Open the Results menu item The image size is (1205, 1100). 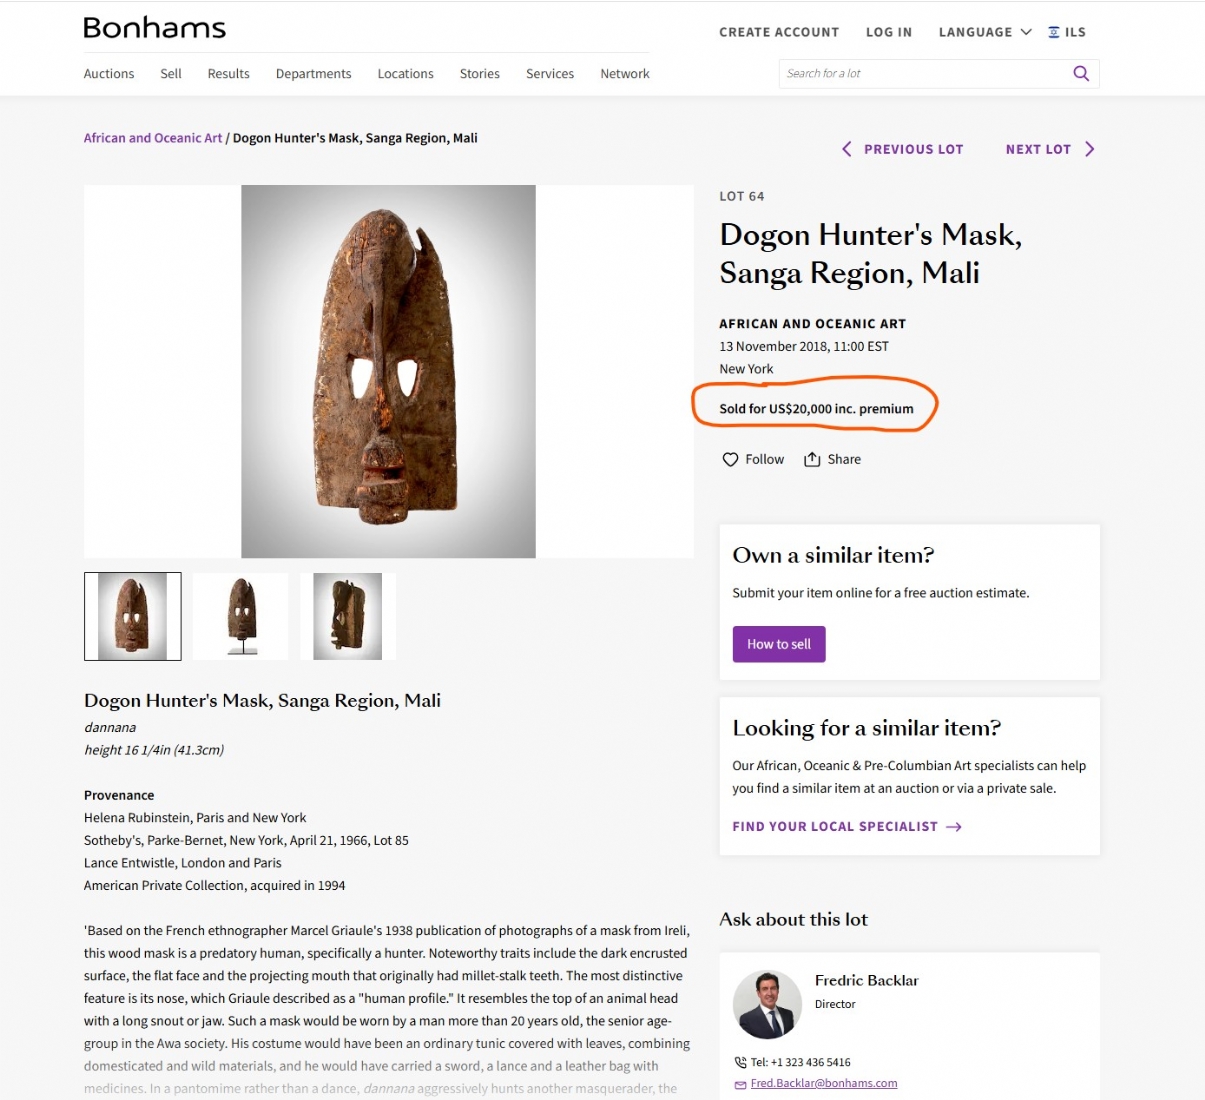point(228,74)
